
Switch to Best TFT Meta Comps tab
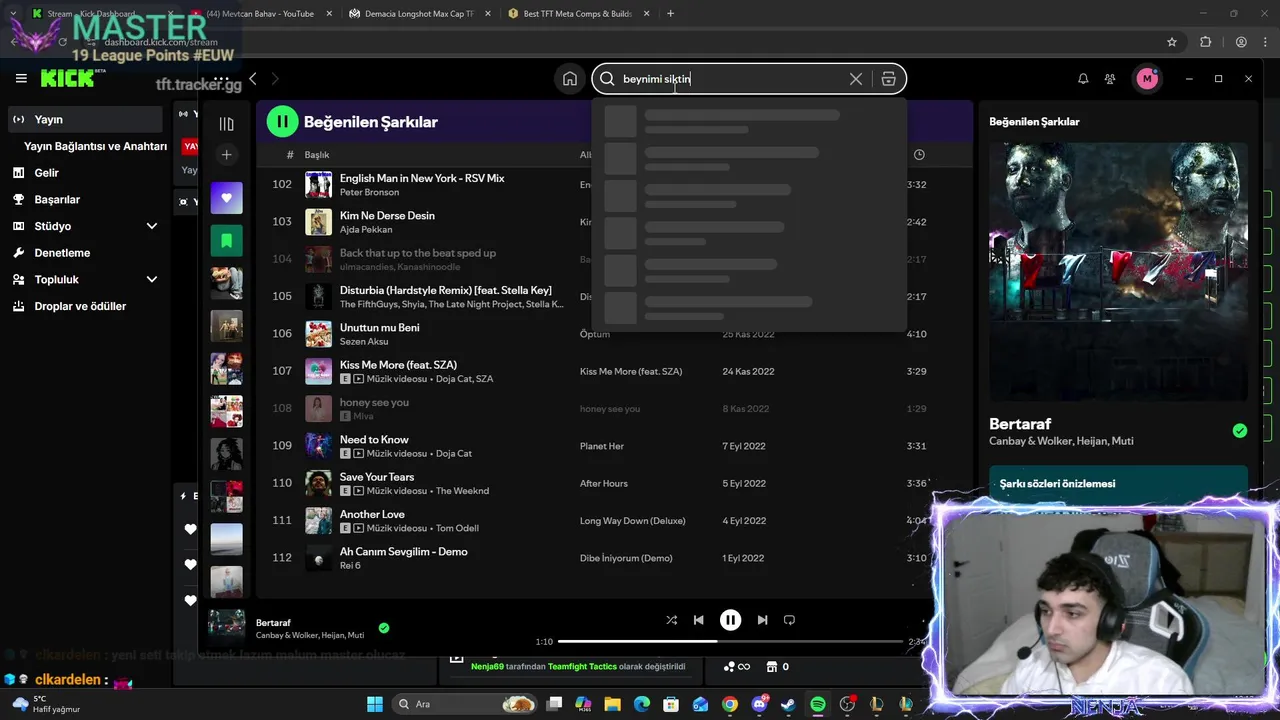click(x=577, y=14)
